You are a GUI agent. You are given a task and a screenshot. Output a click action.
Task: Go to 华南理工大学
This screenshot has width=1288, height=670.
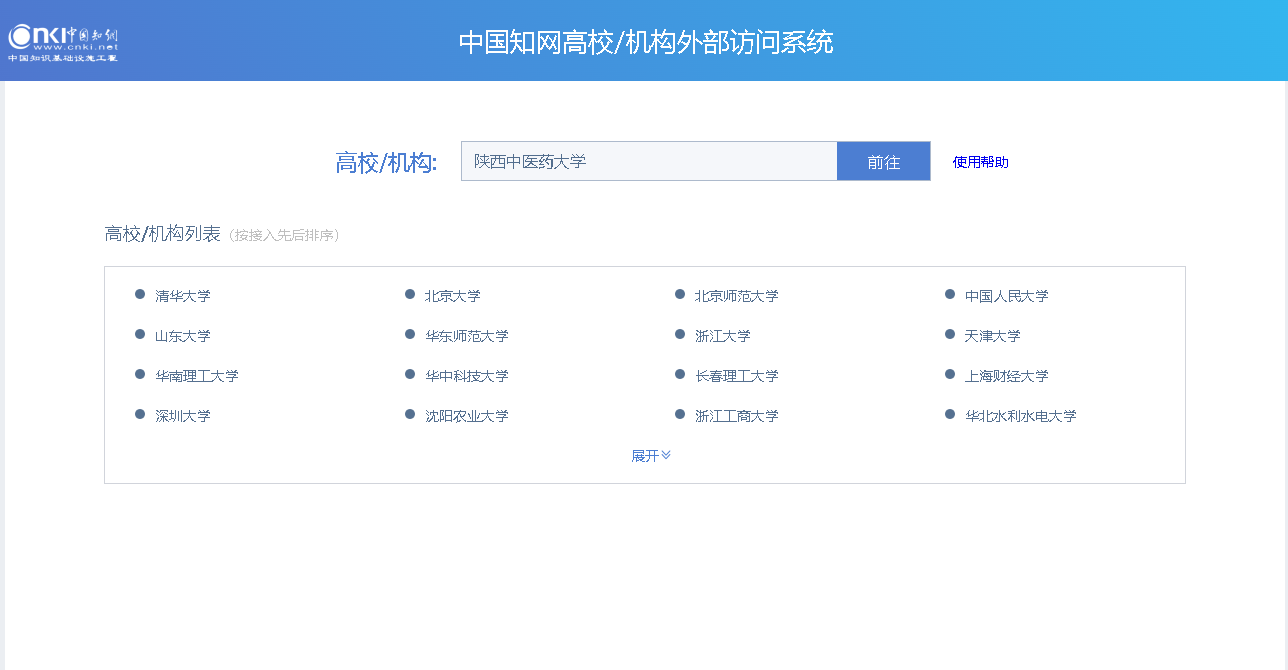point(197,376)
